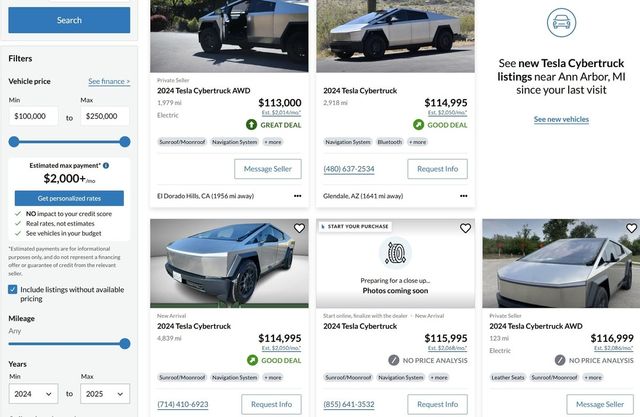This screenshot has width=640, height=417.
Task: Expand '+ more' features on $113,000 Cybertruck AWD
Action: coord(273,142)
